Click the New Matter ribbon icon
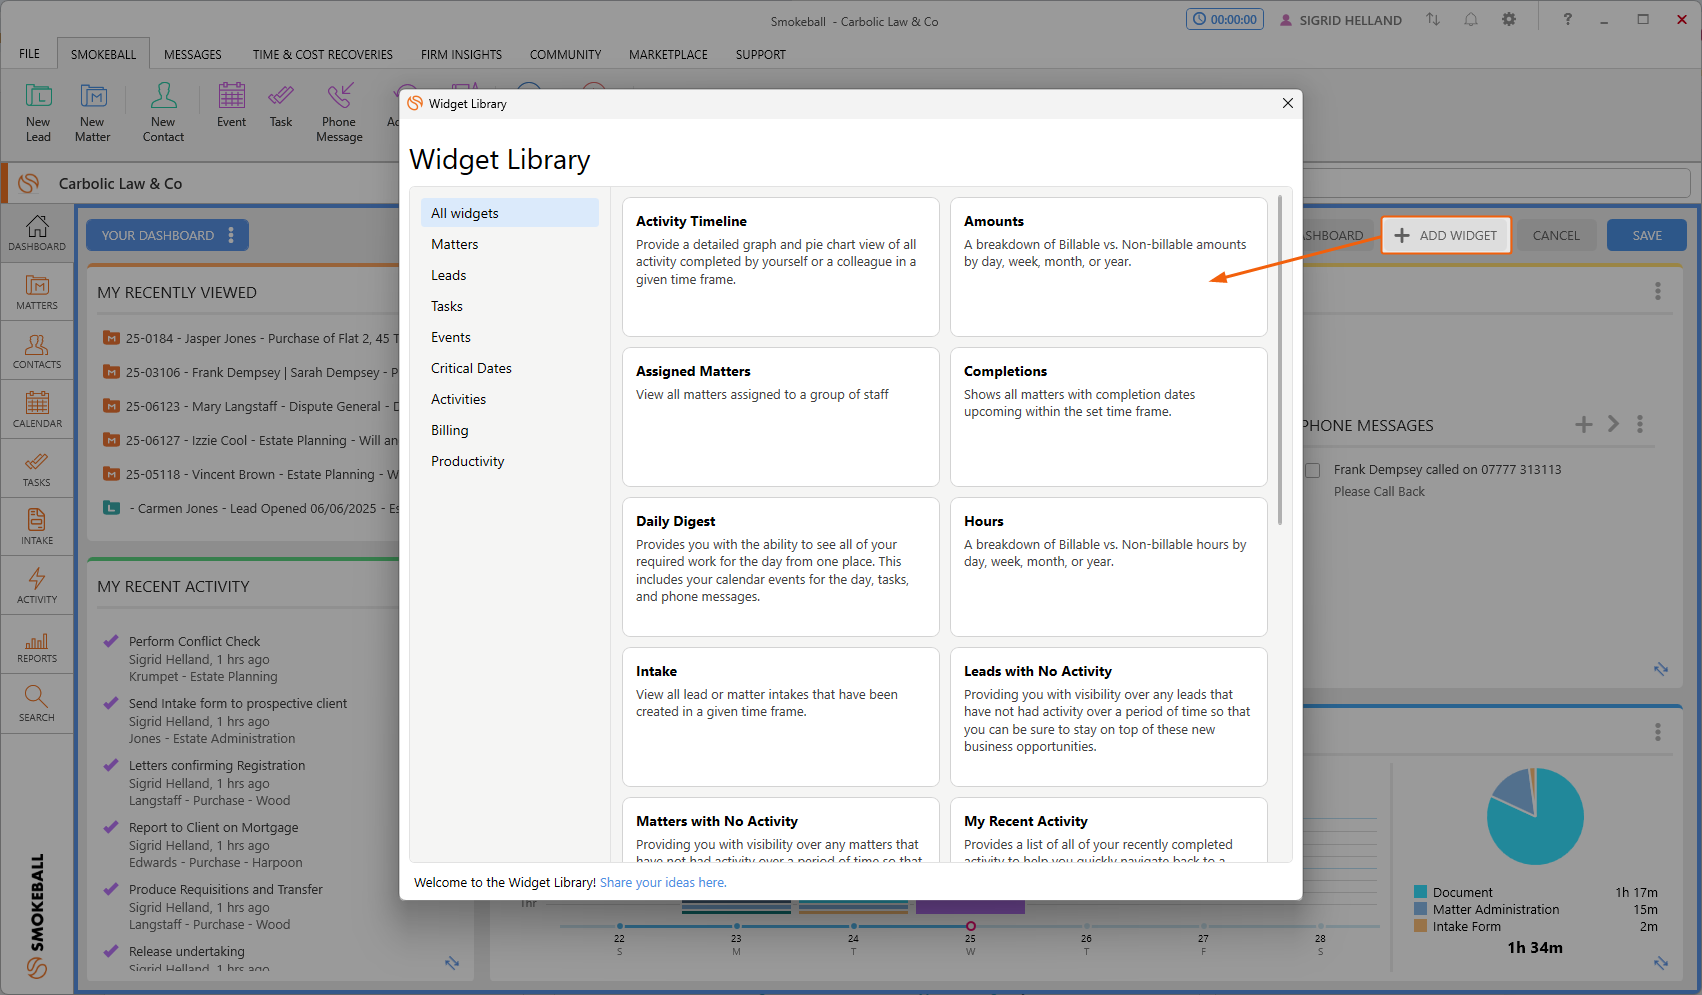The image size is (1702, 995). [x=92, y=112]
